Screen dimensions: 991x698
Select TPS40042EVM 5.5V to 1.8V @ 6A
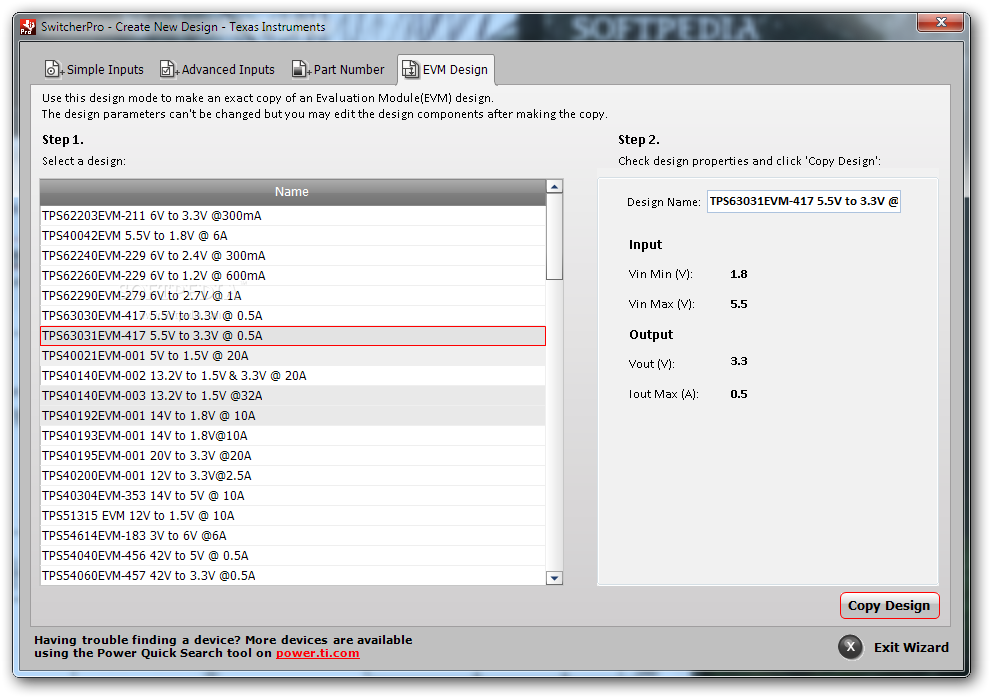click(293, 236)
